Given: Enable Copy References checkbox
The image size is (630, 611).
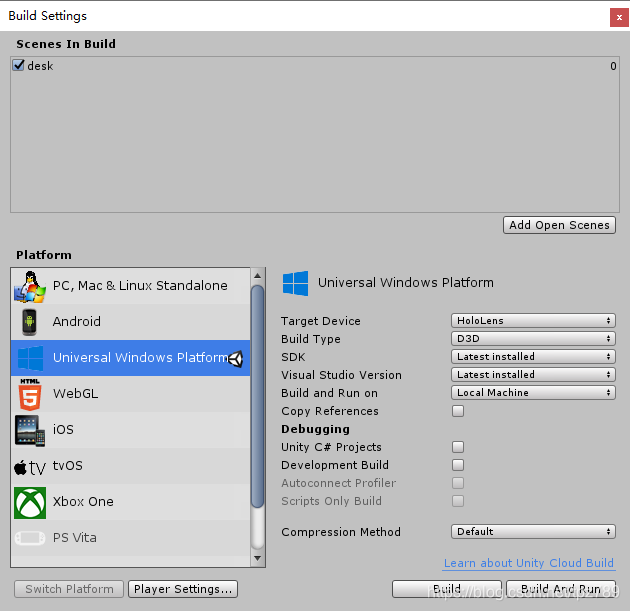Looking at the screenshot, I should [458, 411].
